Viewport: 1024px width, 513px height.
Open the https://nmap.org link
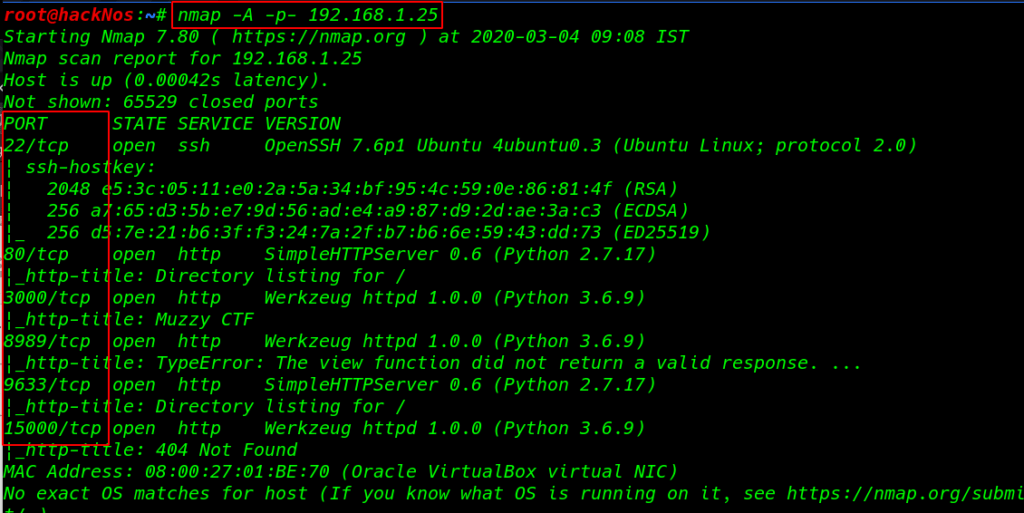coord(319,37)
